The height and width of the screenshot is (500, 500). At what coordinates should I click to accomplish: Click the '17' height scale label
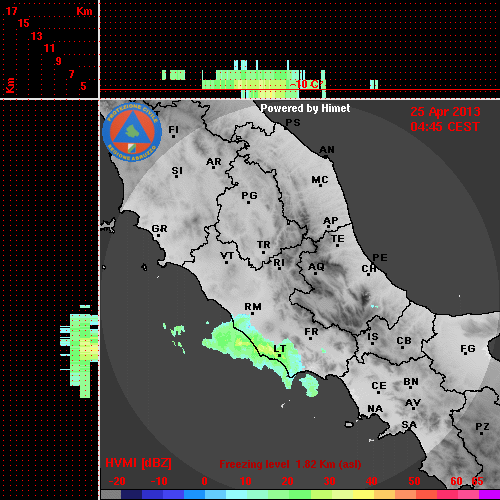point(11,11)
